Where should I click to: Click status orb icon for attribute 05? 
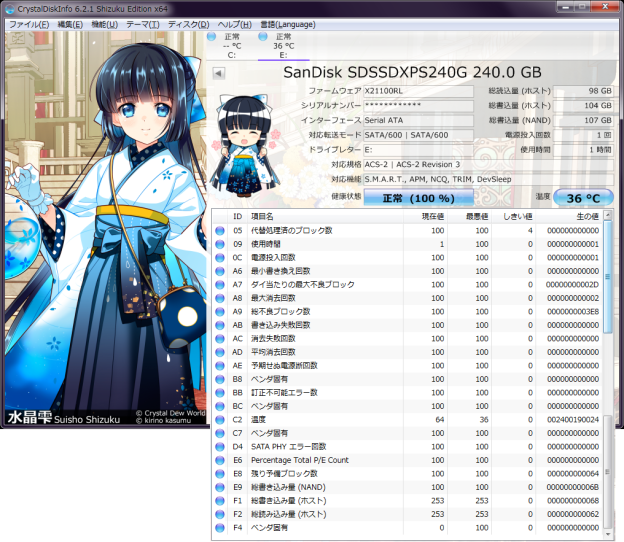(220, 230)
